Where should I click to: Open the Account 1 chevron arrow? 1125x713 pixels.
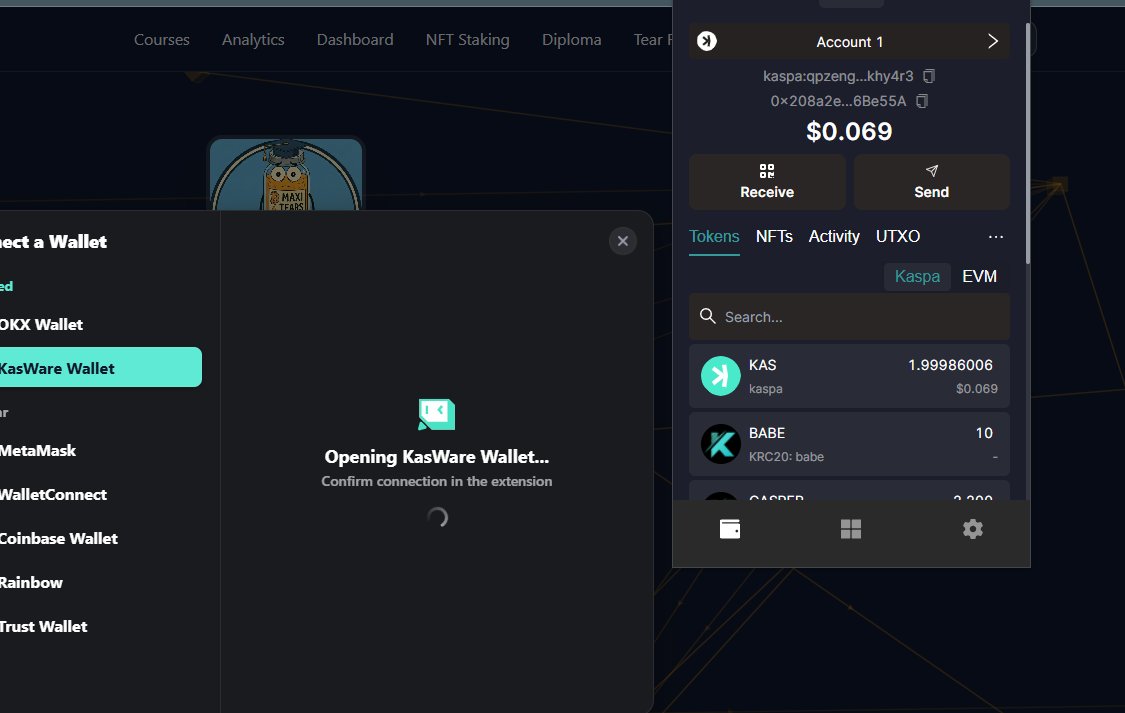(993, 42)
